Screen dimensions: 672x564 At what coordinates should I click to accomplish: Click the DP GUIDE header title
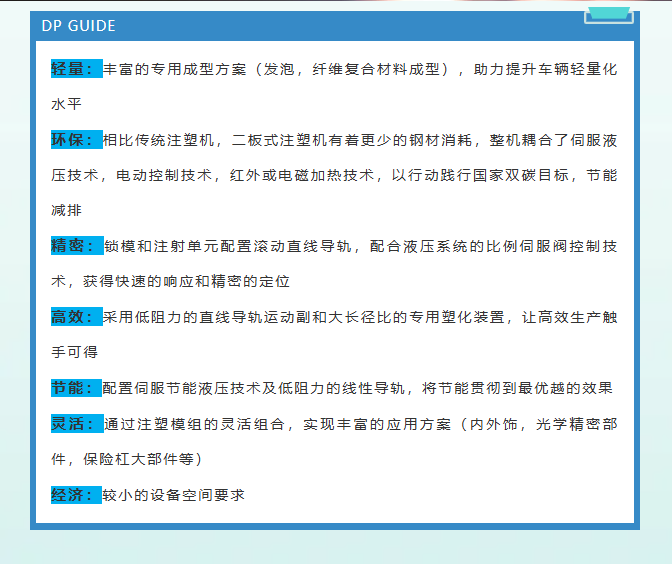79,26
